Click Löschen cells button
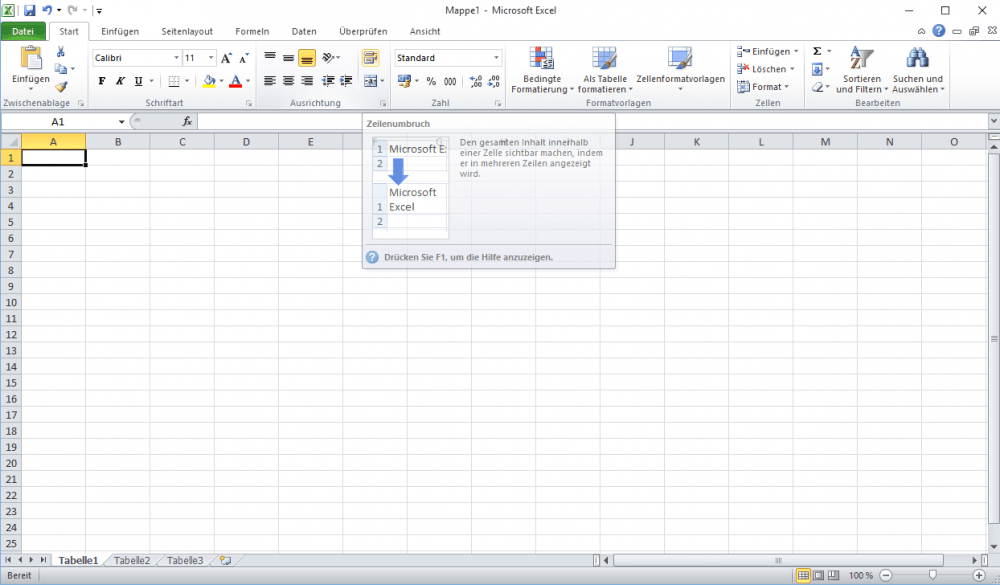This screenshot has width=1000, height=585. [x=765, y=69]
